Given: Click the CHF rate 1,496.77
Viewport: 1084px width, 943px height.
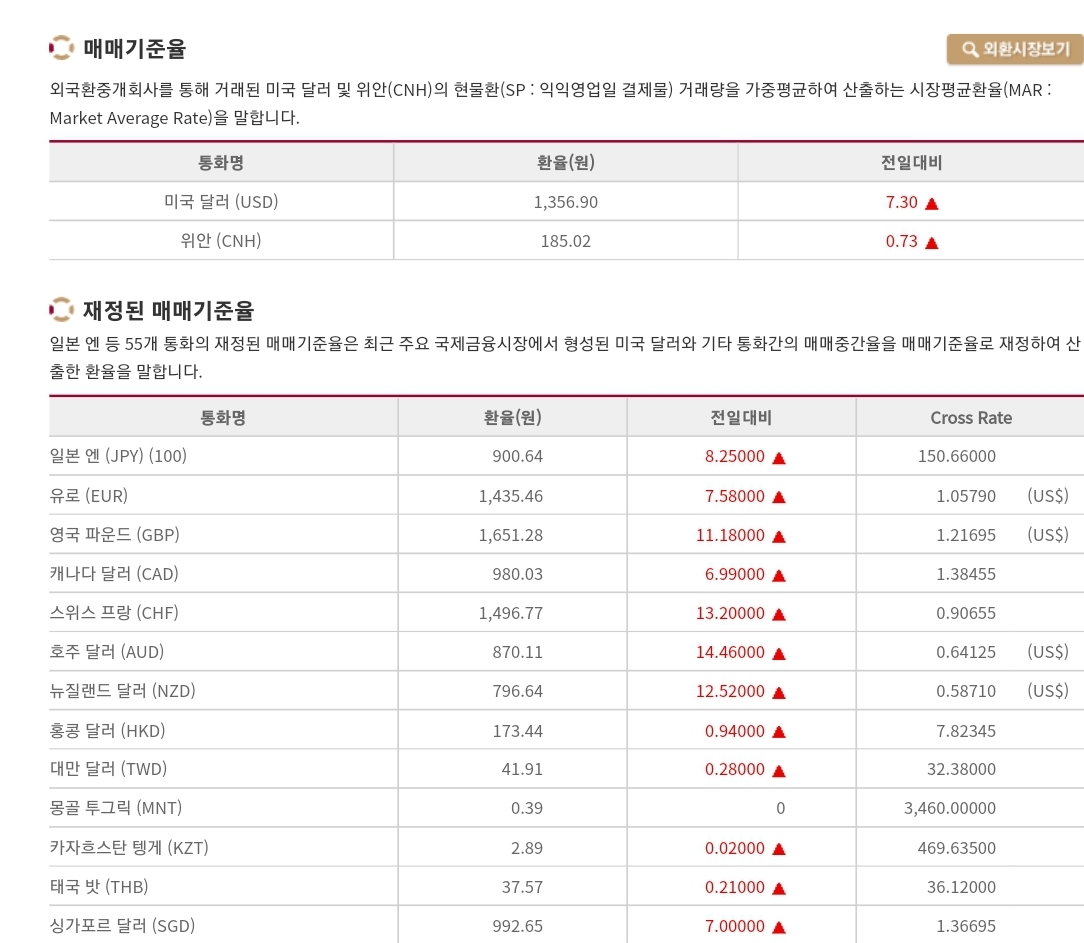Looking at the screenshot, I should pyautogui.click(x=511, y=613).
